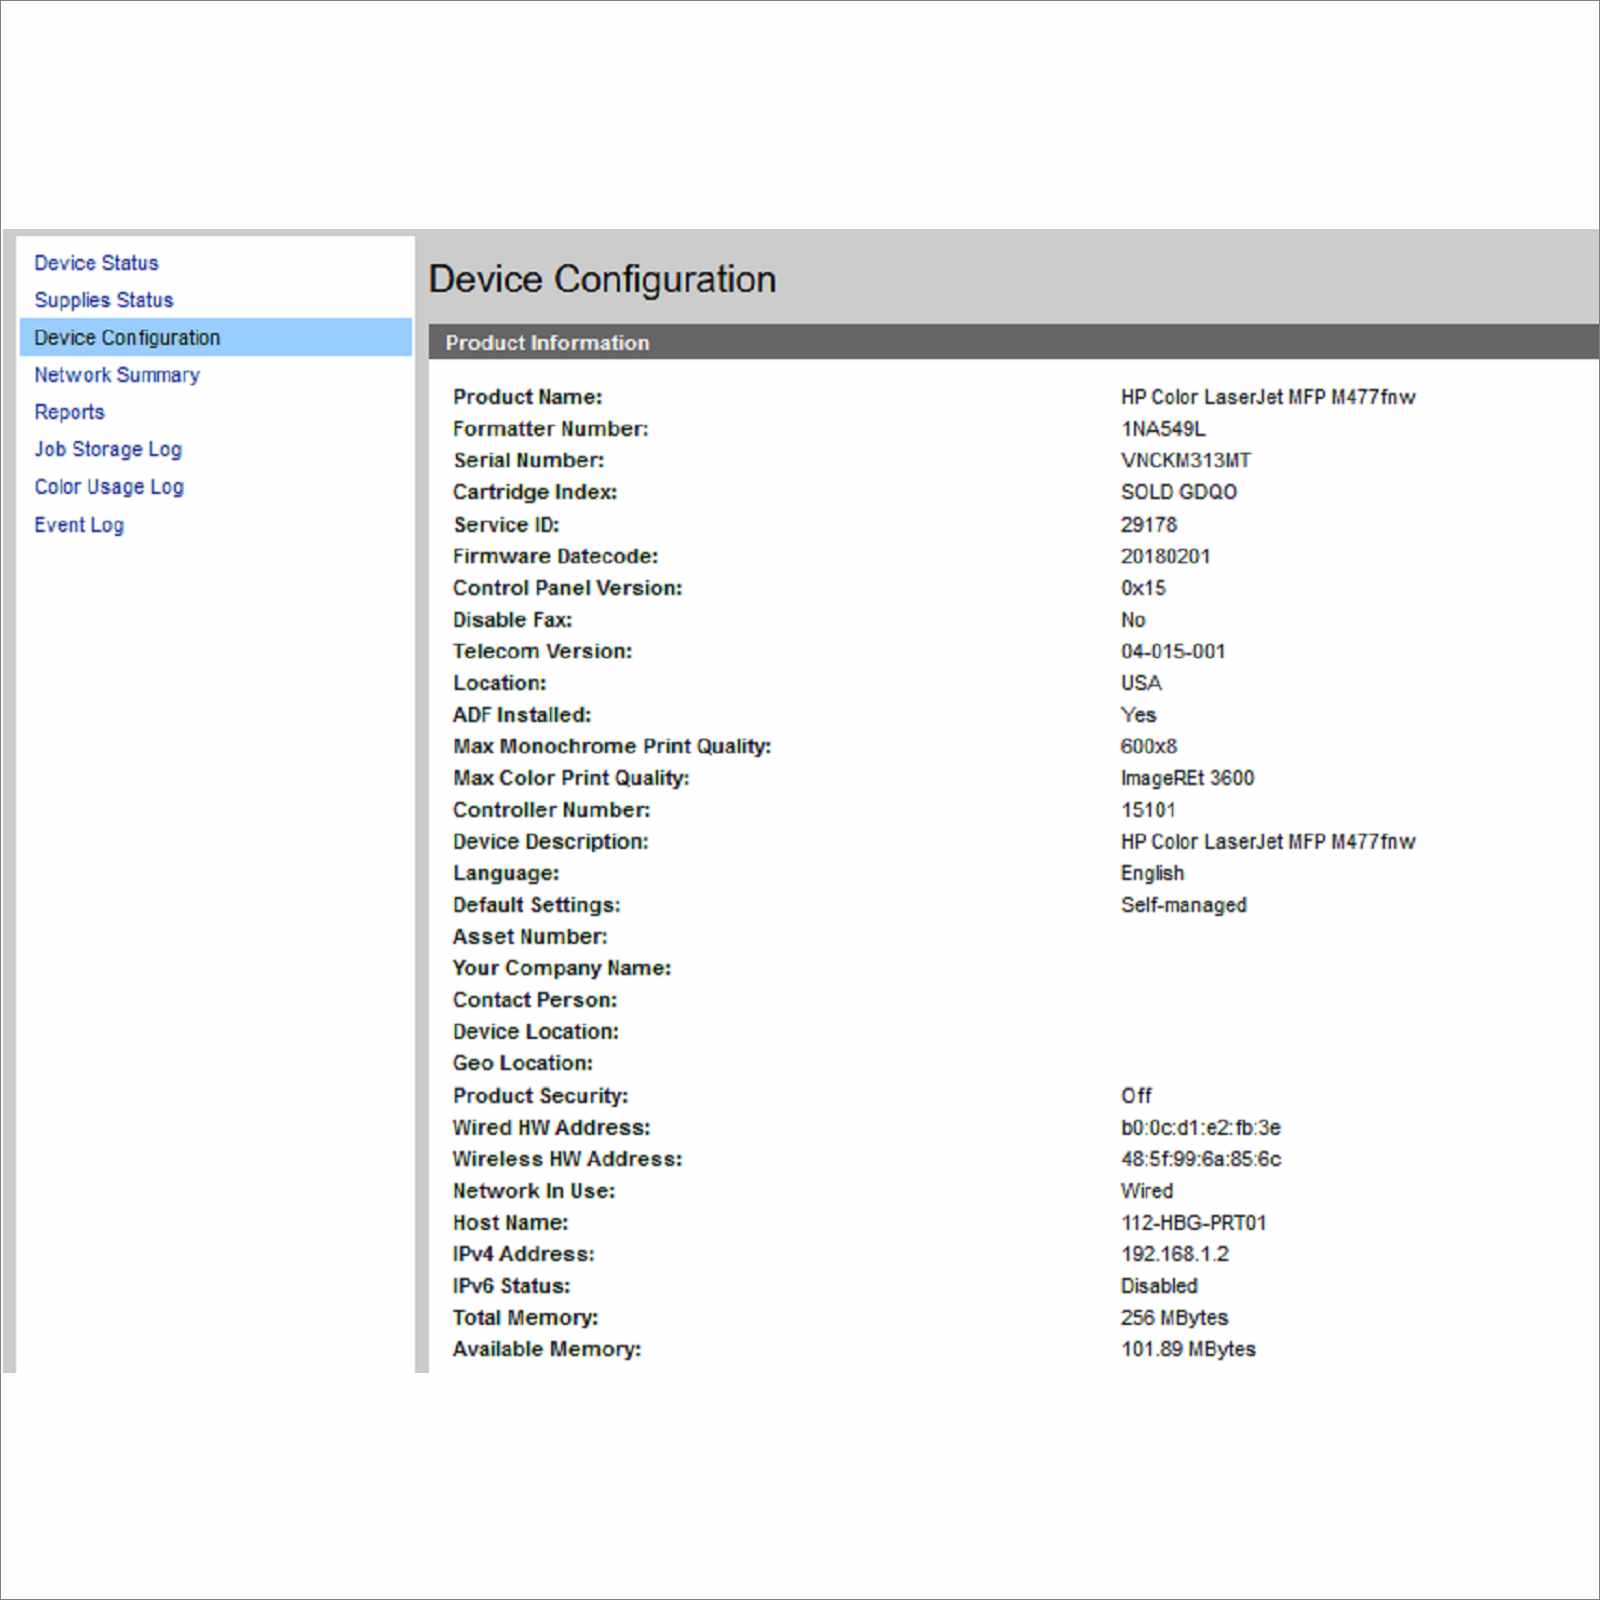Select the IPv4 address 192.168.1.2
The height and width of the screenshot is (1600, 1600).
[x=1175, y=1254]
